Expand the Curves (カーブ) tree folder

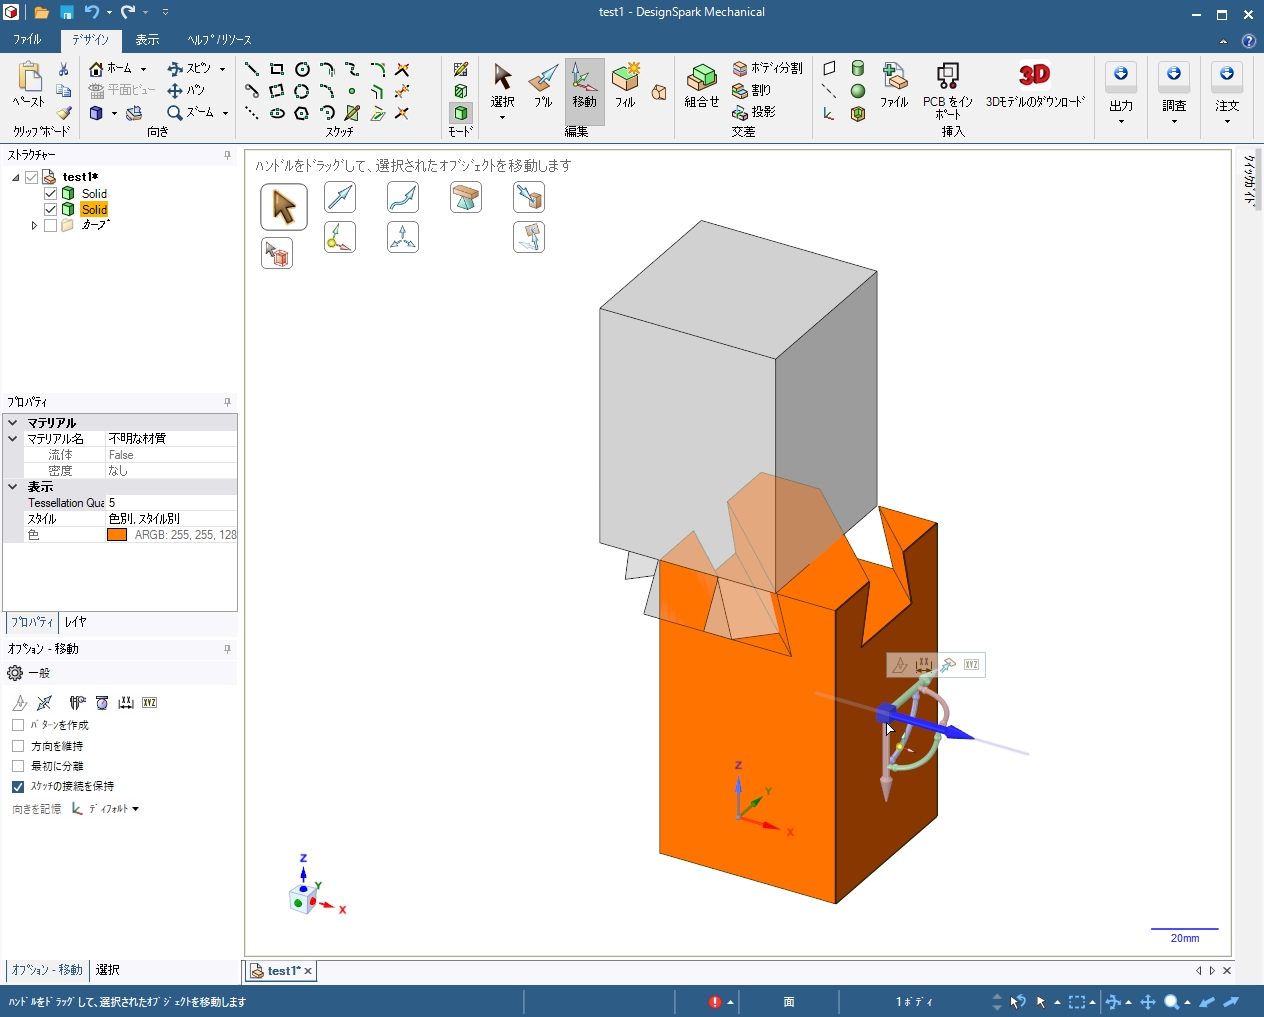click(34, 226)
